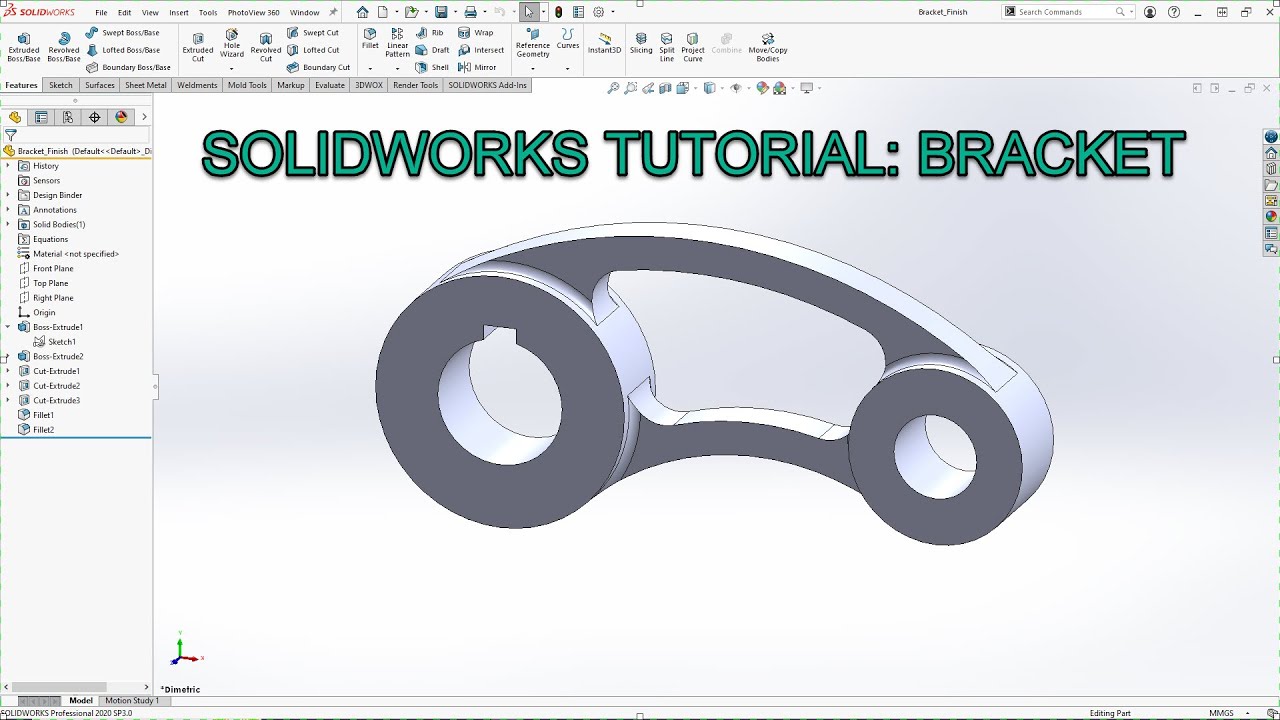Choose the Swept Boss/Base tool
This screenshot has height=720, width=1280.
(123, 33)
